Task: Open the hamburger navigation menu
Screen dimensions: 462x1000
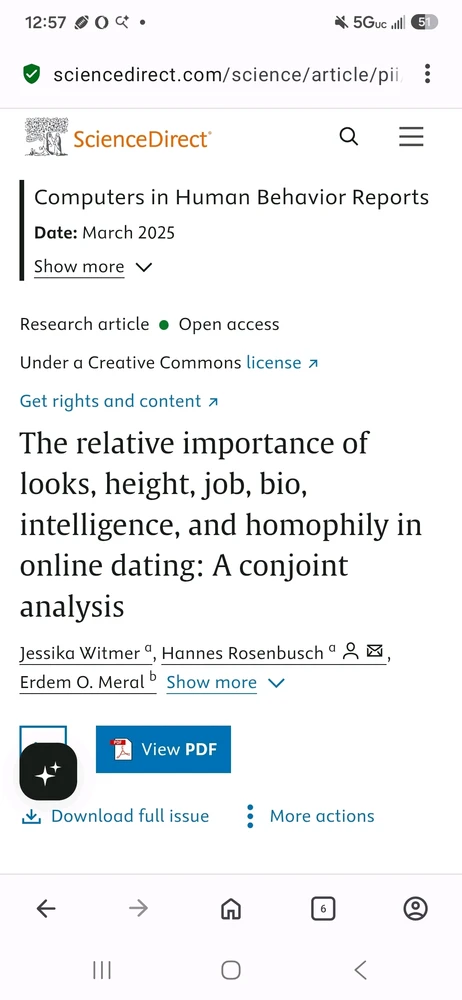Action: [x=411, y=136]
